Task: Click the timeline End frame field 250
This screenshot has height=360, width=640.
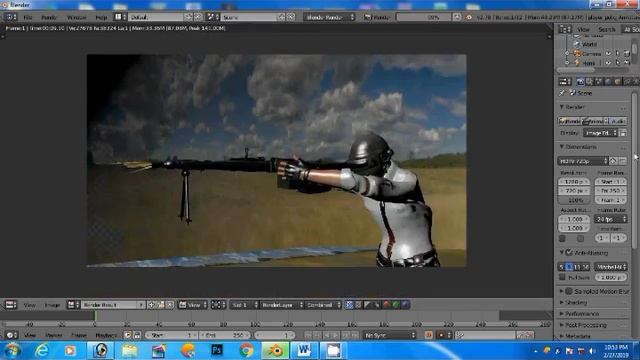Action: click(224, 335)
